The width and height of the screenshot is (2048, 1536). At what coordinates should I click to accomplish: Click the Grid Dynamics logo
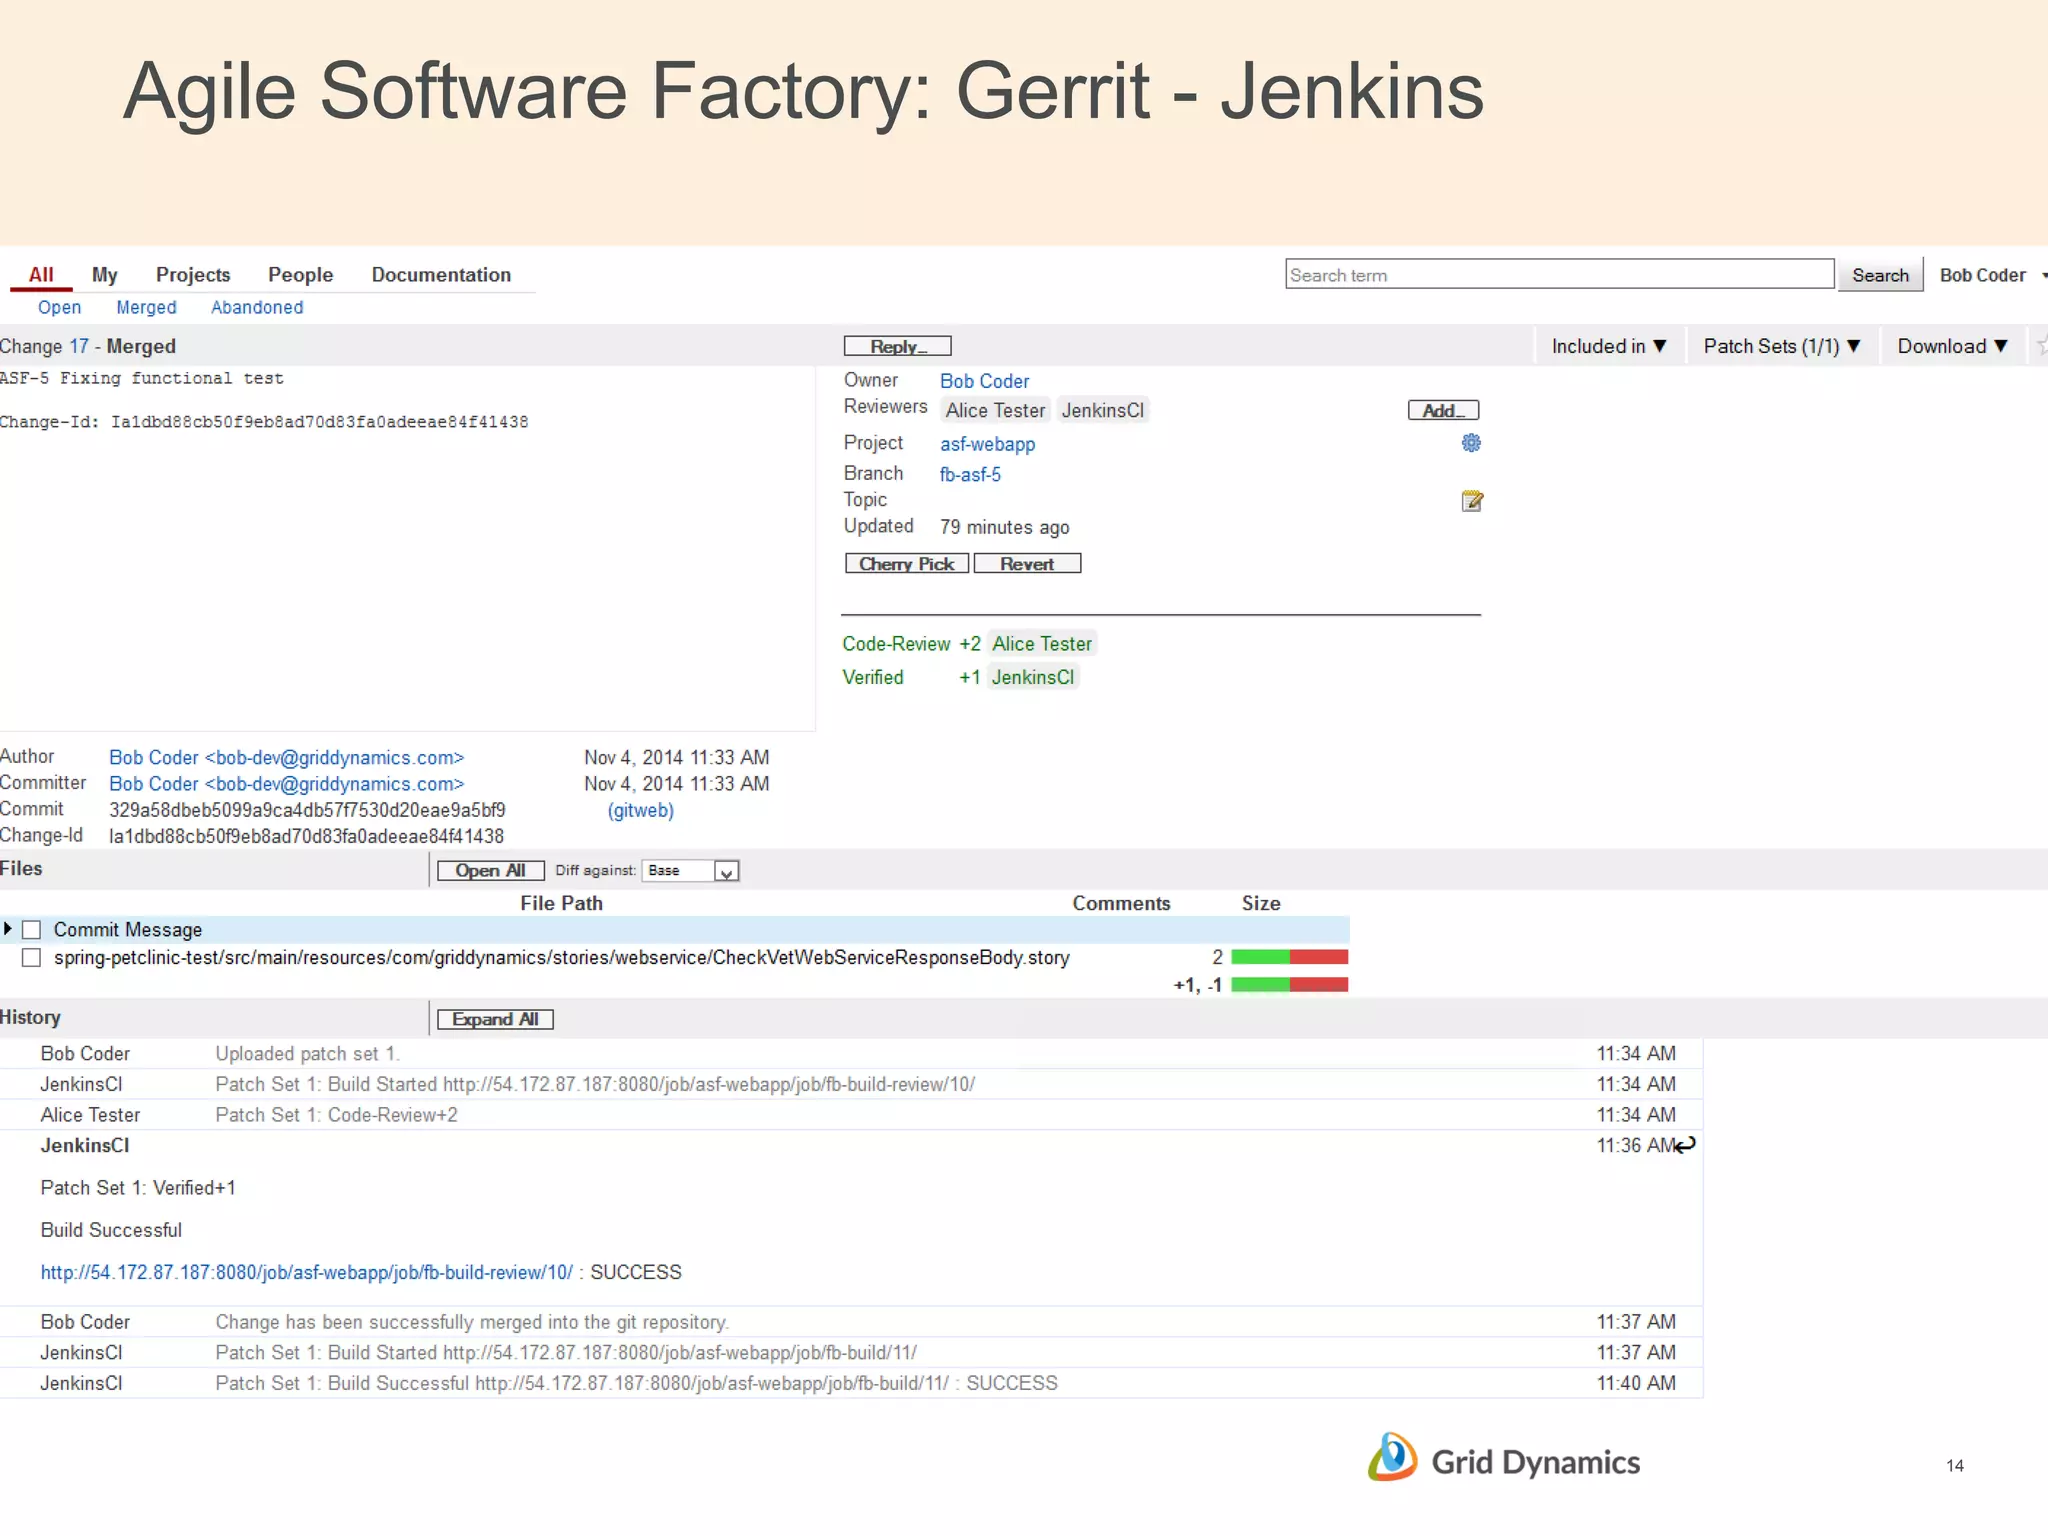pyautogui.click(x=1504, y=1459)
